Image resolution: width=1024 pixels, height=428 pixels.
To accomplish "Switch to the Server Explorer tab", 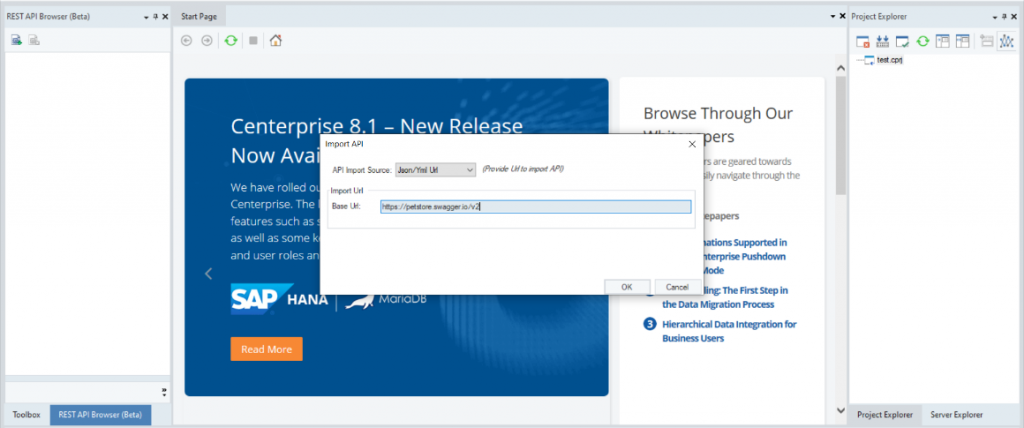I will [956, 414].
